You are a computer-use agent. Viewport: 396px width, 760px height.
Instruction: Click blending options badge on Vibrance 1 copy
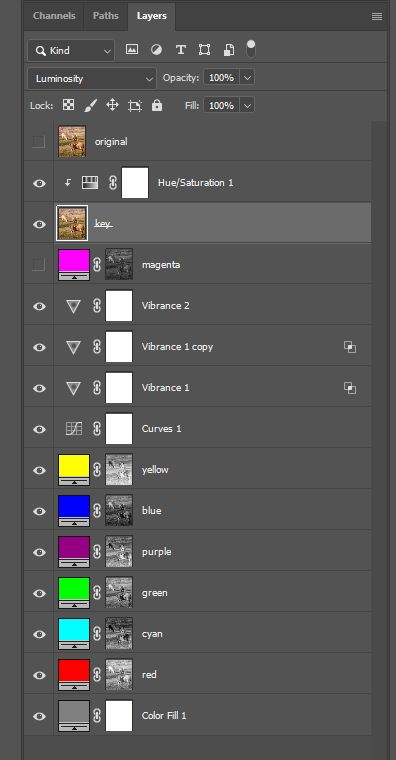pyautogui.click(x=350, y=347)
